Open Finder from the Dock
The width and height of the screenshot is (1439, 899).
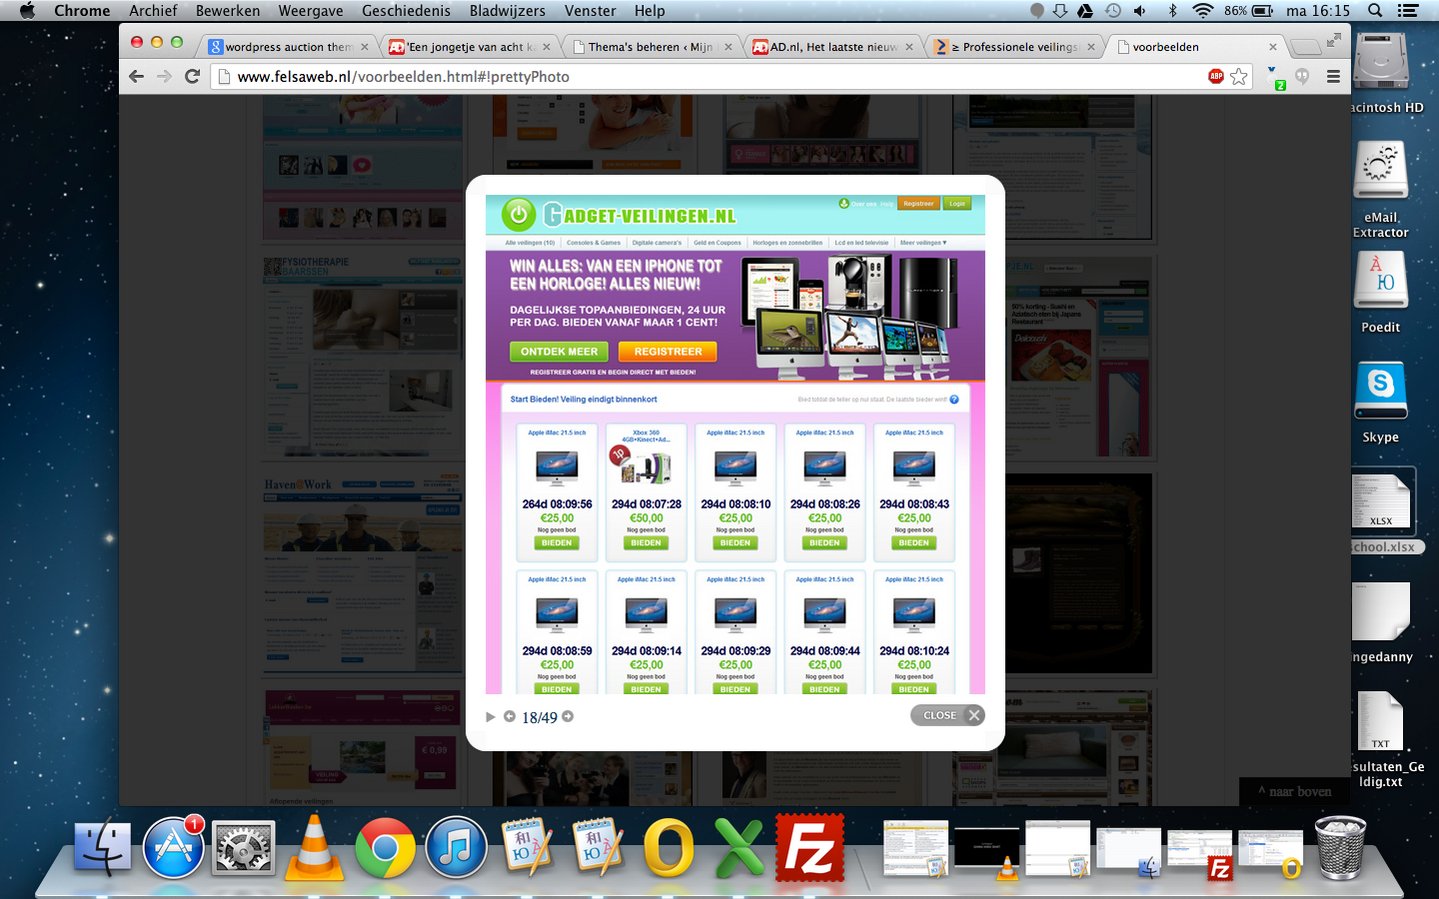pyautogui.click(x=103, y=846)
